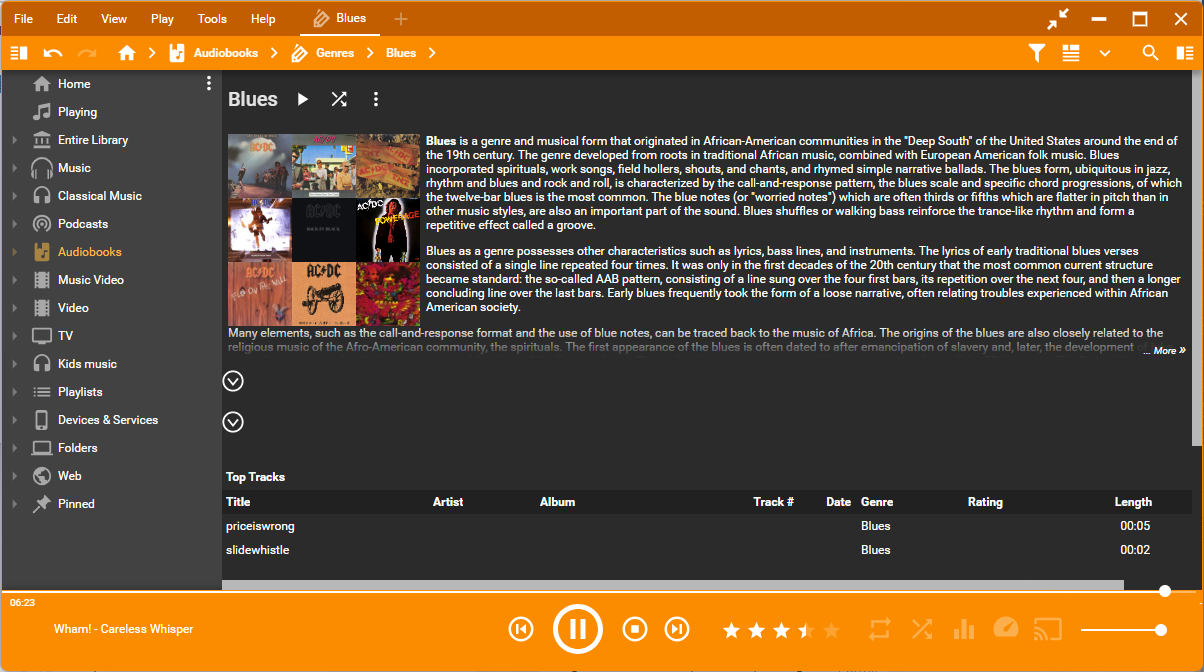Click the filter funnel icon in toolbar
This screenshot has height=672, width=1204.
[1037, 53]
